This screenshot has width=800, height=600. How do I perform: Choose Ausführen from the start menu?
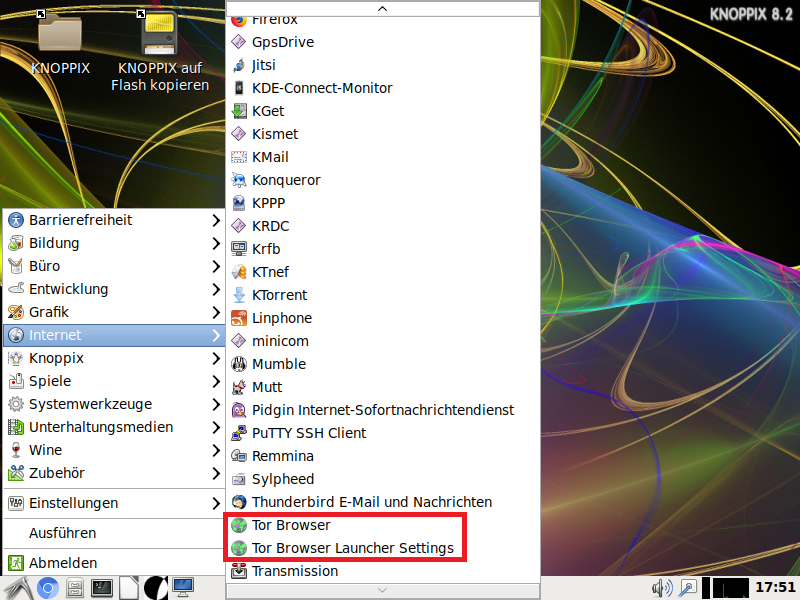[x=114, y=533]
